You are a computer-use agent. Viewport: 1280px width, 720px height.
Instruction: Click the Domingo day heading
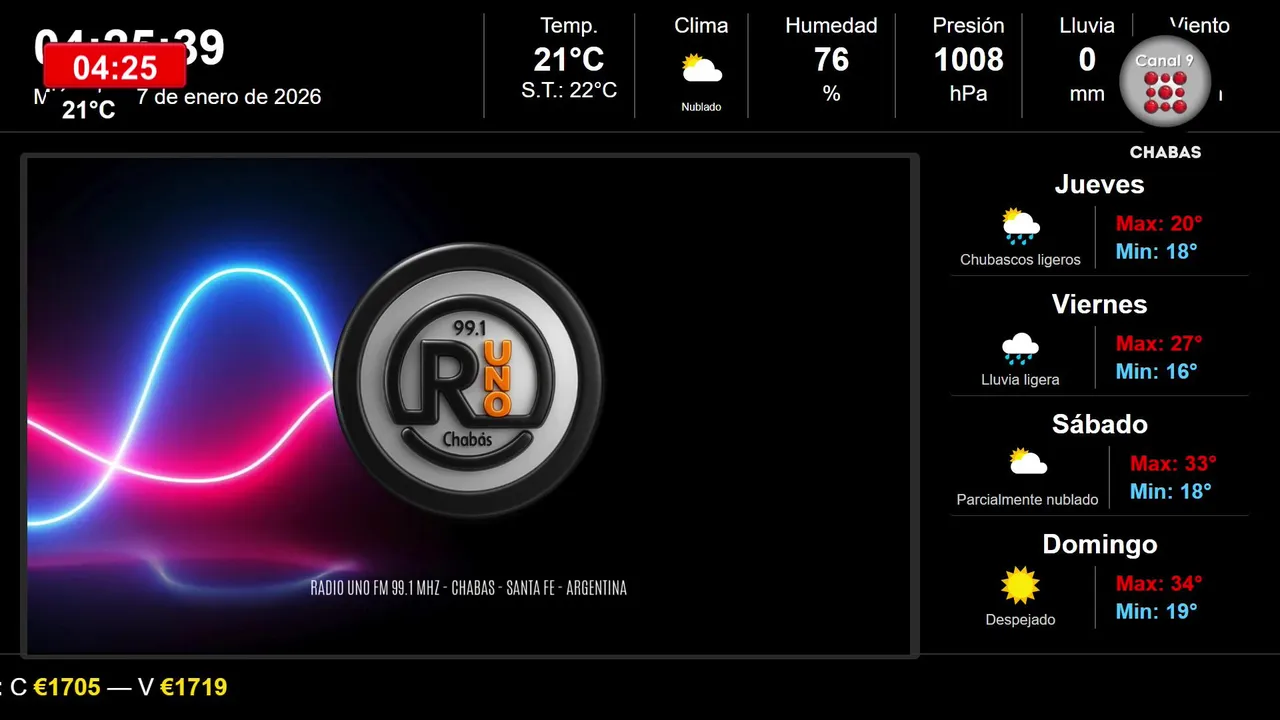[1099, 544]
